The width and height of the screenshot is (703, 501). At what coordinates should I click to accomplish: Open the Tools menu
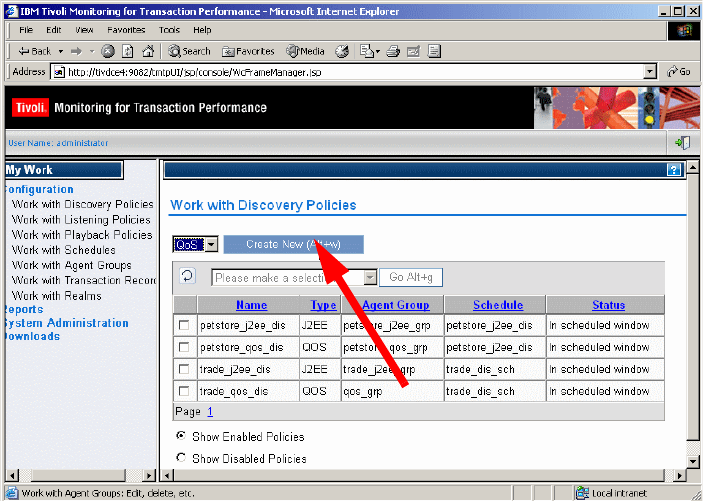pos(169,30)
